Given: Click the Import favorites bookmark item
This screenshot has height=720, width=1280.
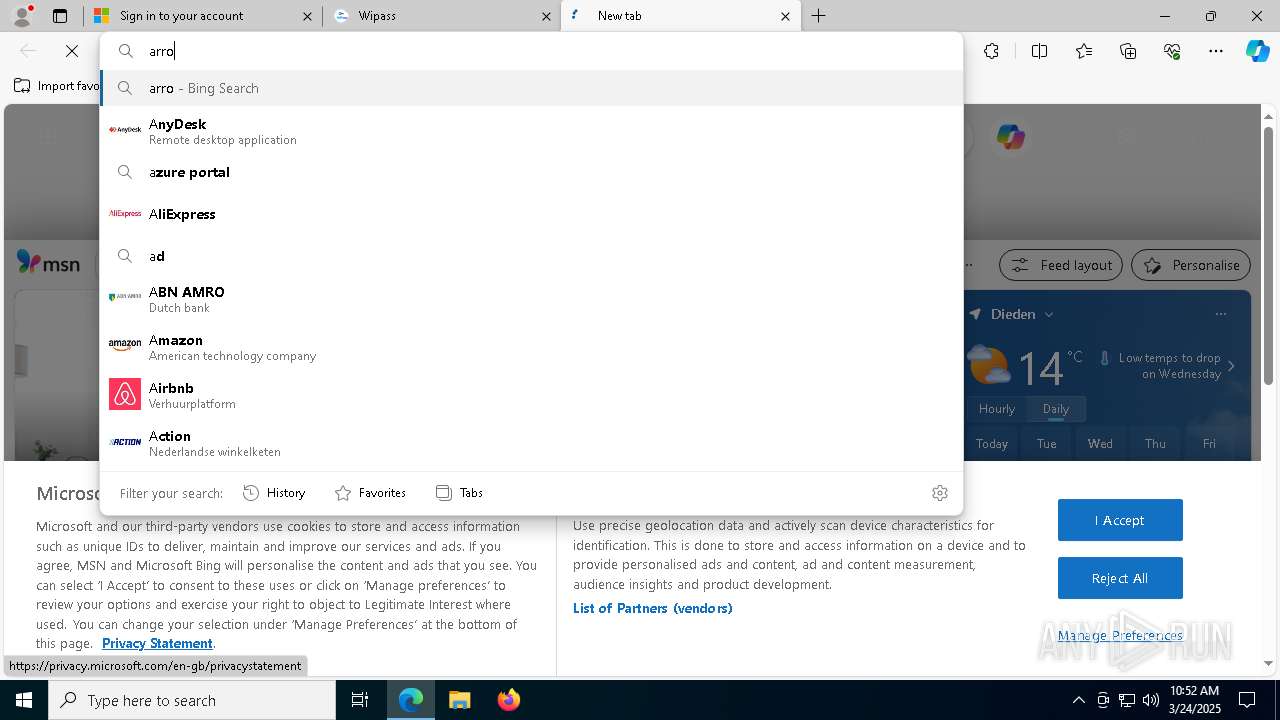Looking at the screenshot, I should [57, 86].
